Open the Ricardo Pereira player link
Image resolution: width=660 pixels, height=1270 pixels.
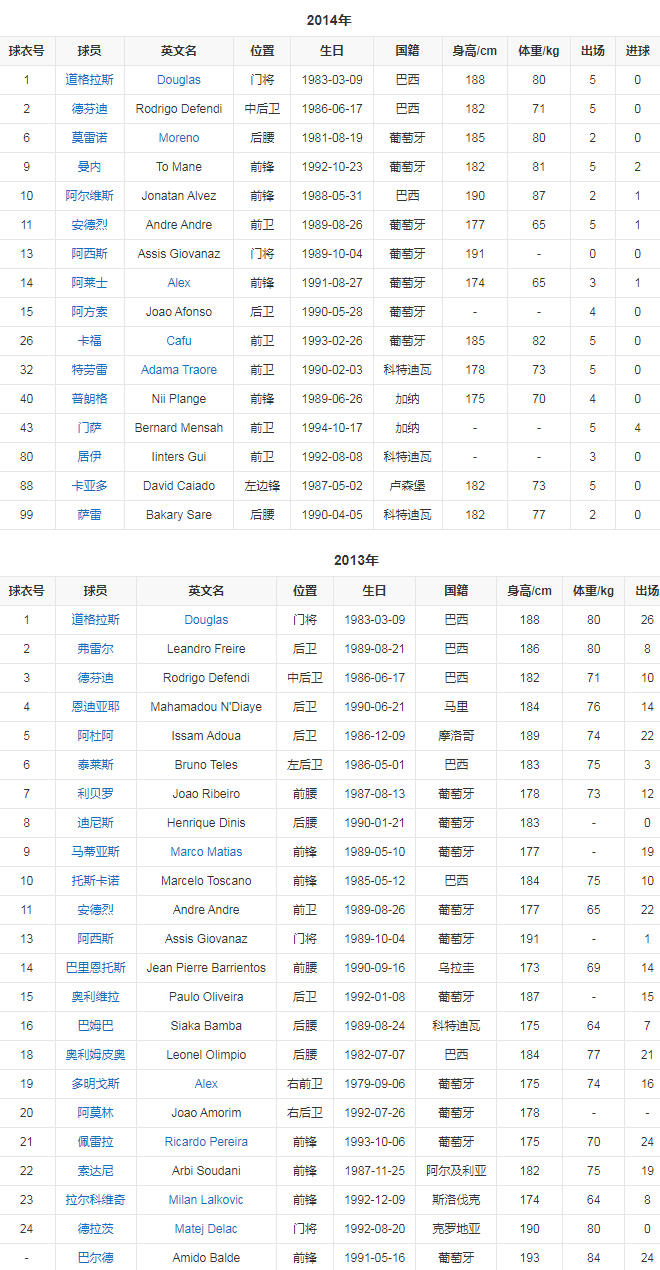(206, 1142)
